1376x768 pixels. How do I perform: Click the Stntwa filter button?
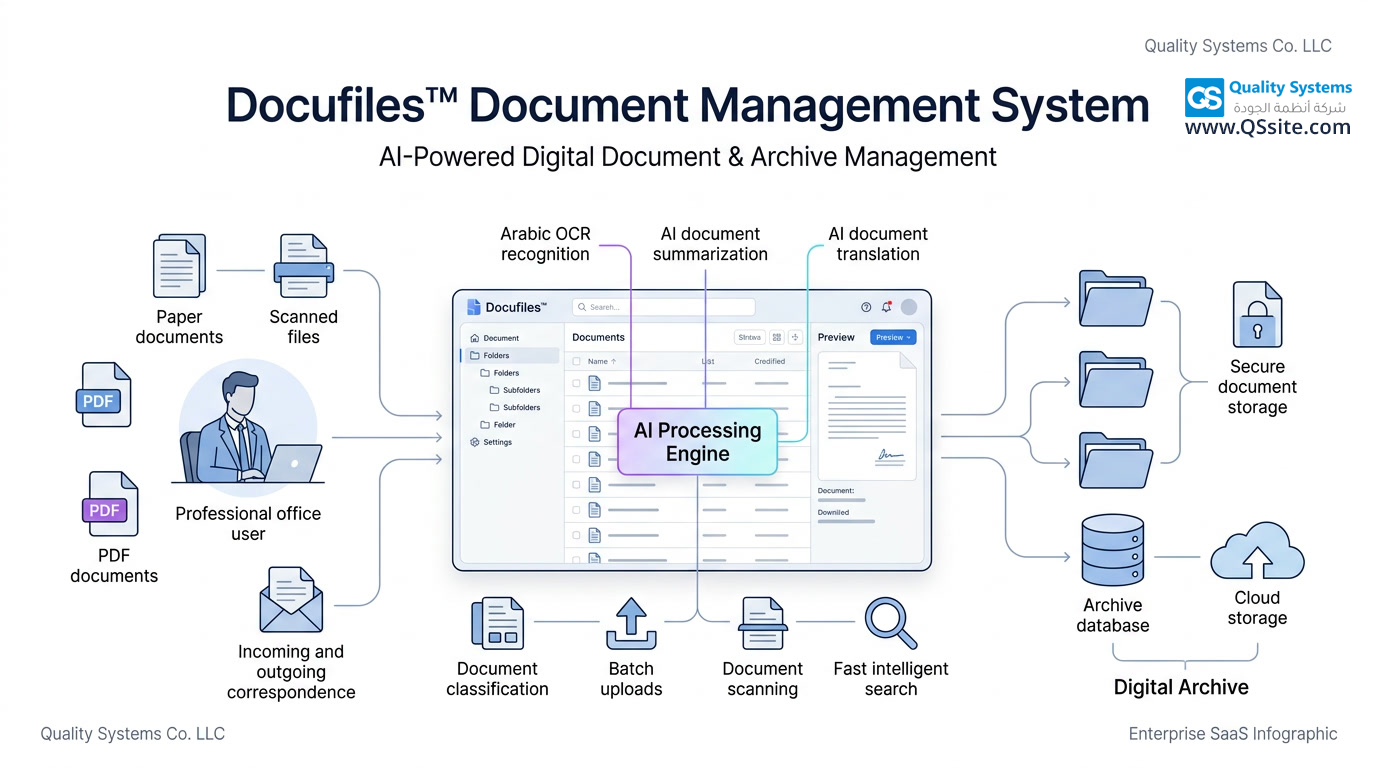(750, 337)
